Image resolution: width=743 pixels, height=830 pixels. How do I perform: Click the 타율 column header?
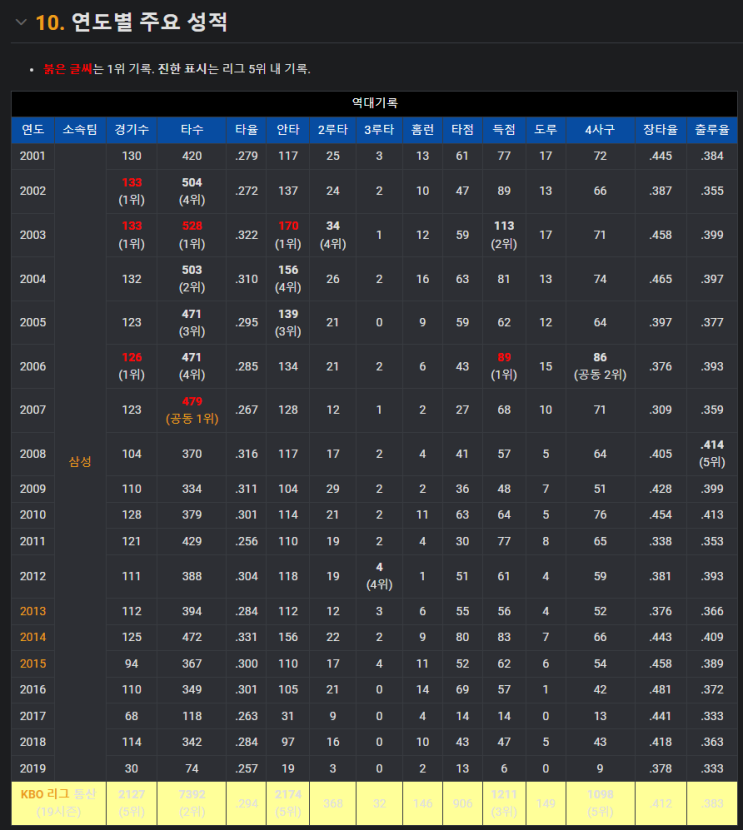tap(247, 130)
